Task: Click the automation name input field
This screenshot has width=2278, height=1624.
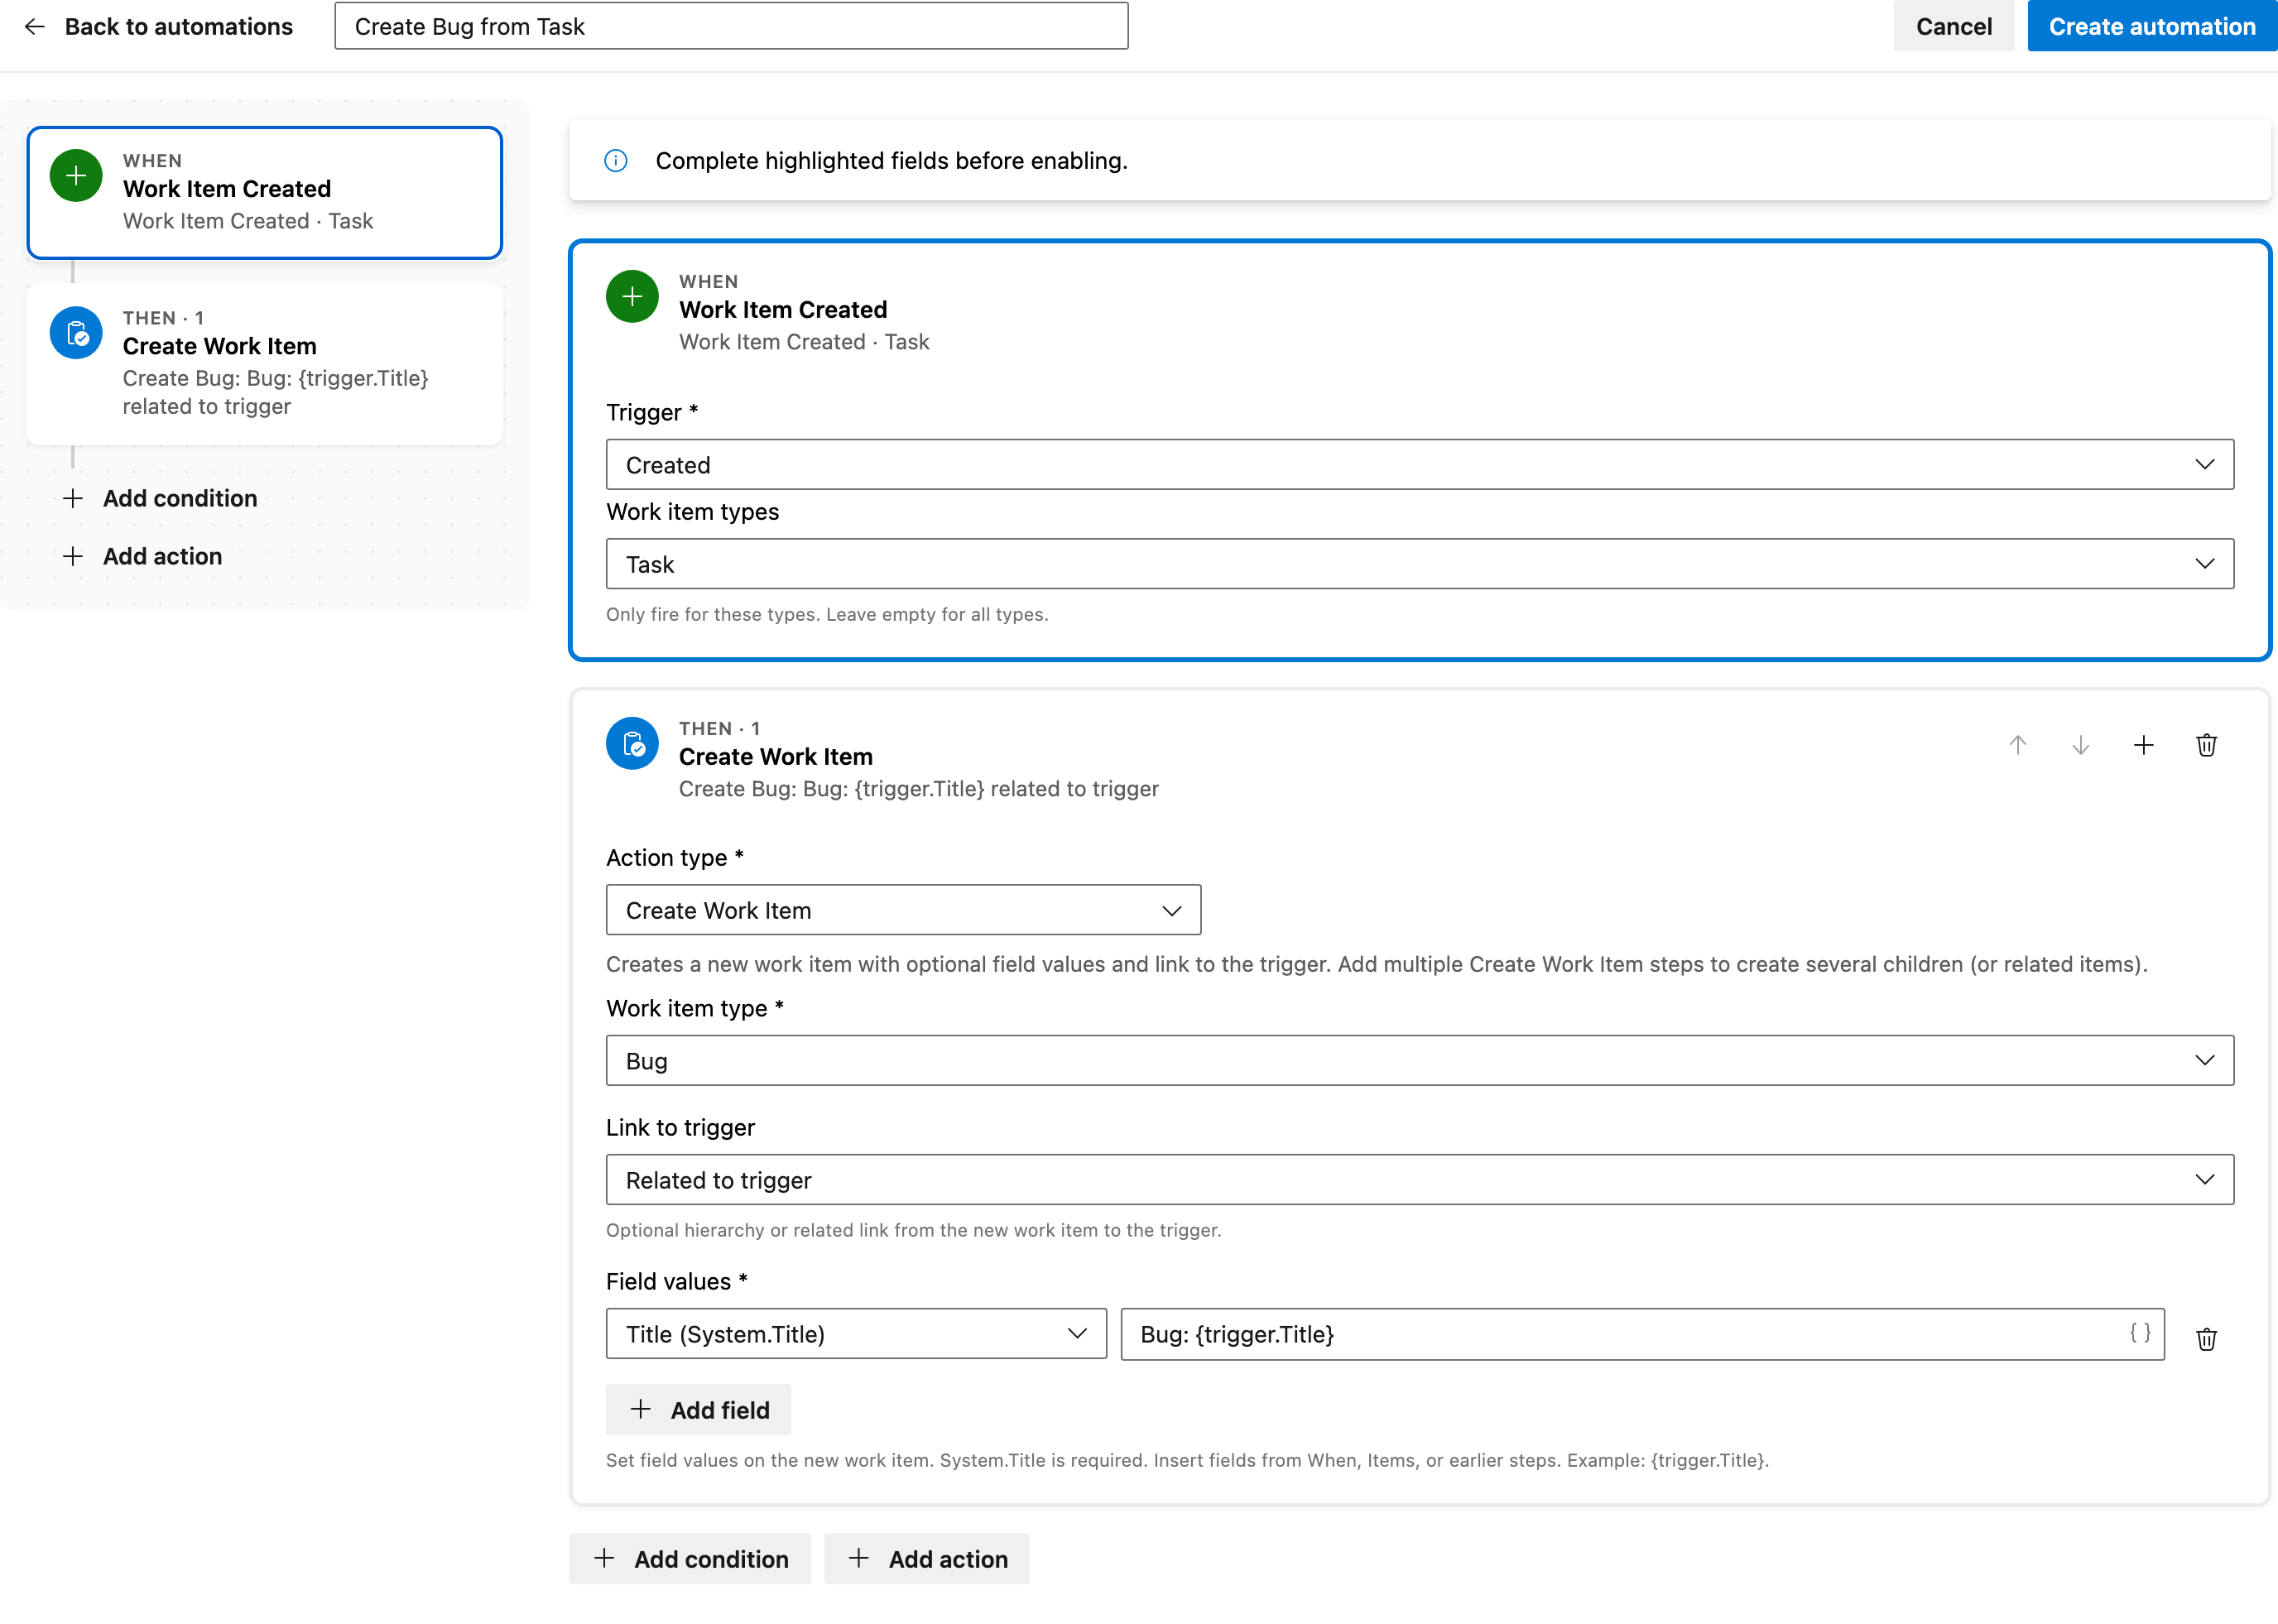Action: (731, 26)
